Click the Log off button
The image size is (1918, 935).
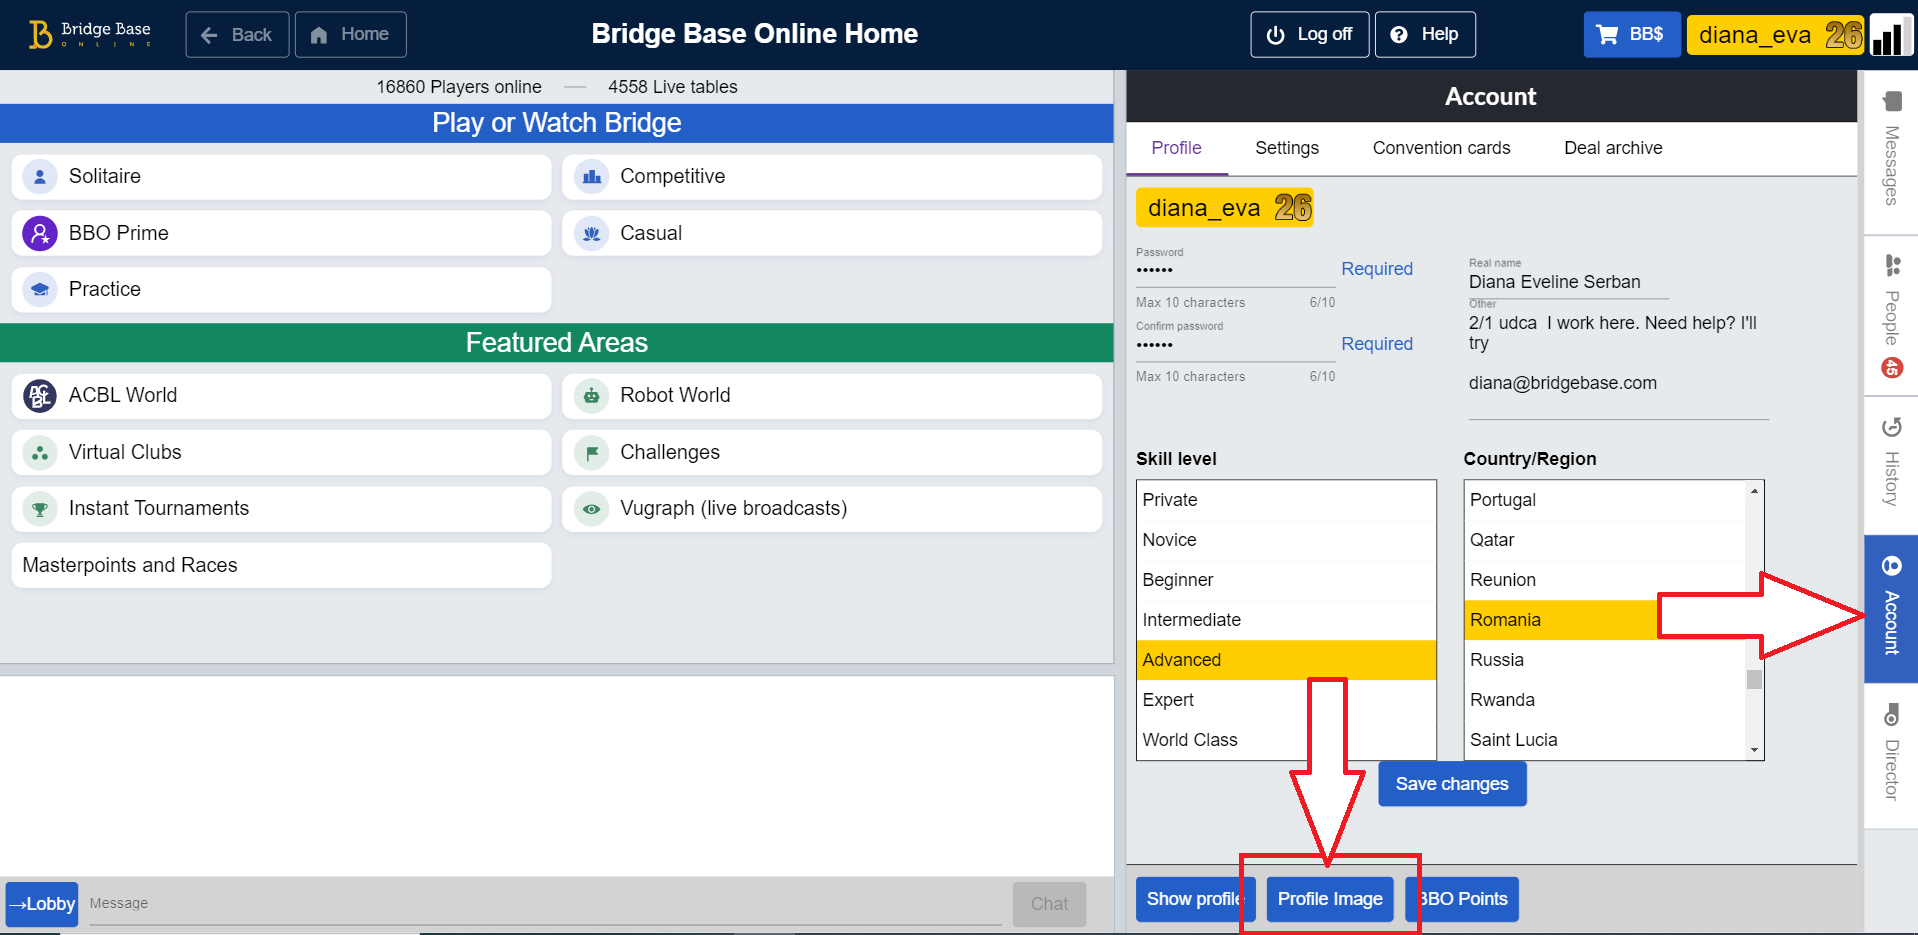point(1310,35)
